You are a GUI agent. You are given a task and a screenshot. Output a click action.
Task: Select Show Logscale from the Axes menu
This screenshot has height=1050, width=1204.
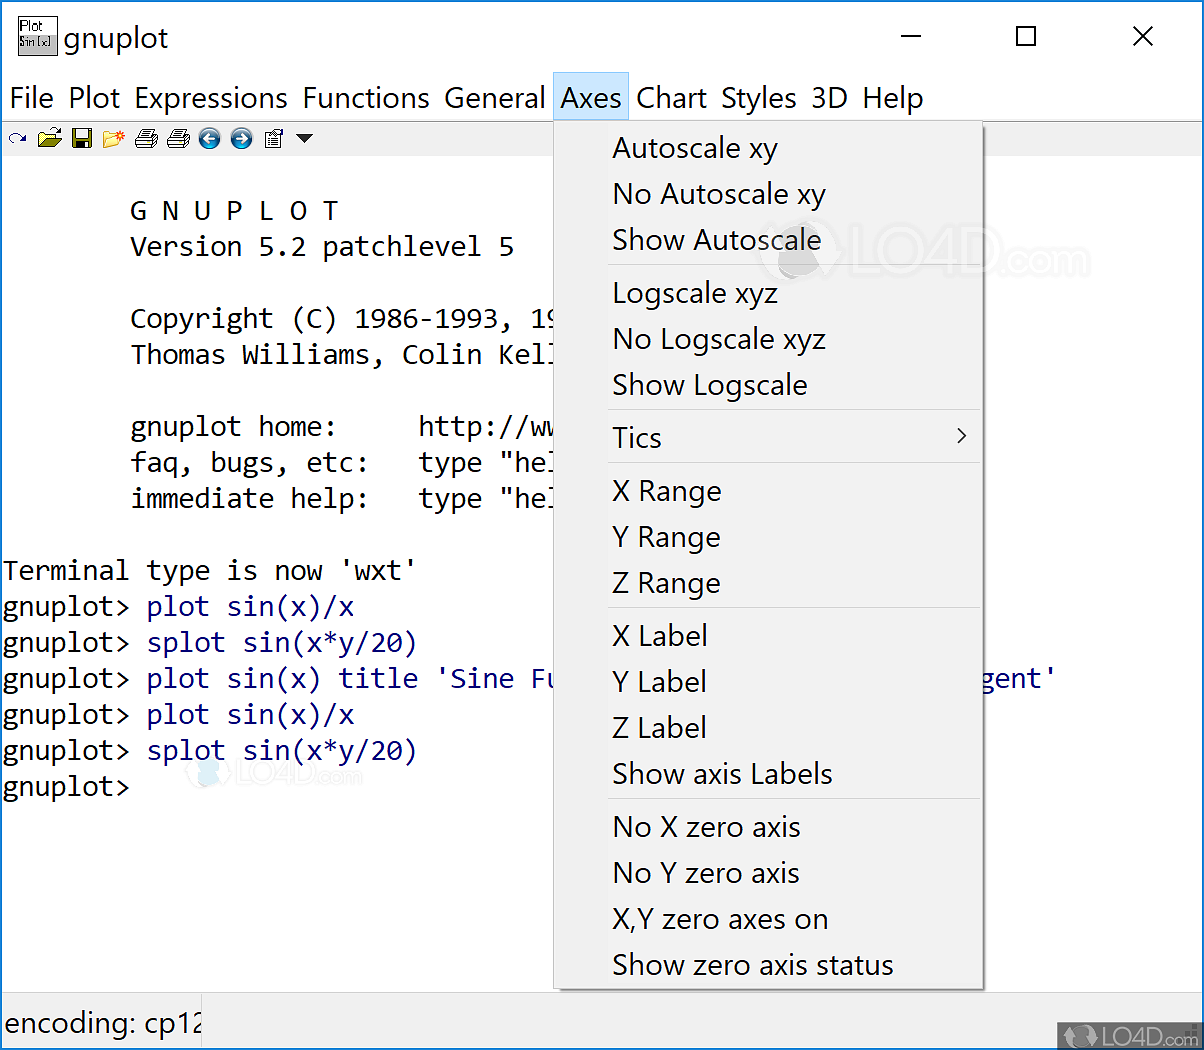pyautogui.click(x=710, y=385)
